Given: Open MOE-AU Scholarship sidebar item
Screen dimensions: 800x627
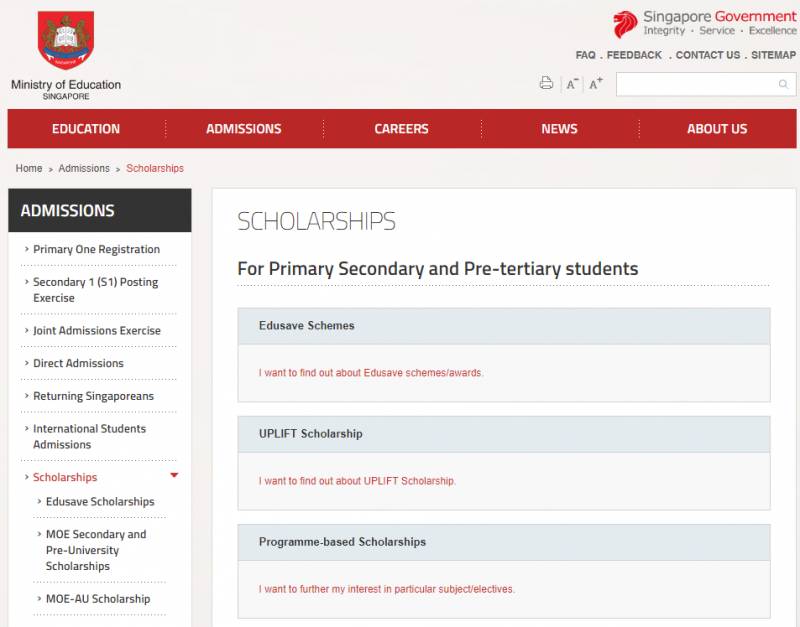Looking at the screenshot, I should pos(98,599).
